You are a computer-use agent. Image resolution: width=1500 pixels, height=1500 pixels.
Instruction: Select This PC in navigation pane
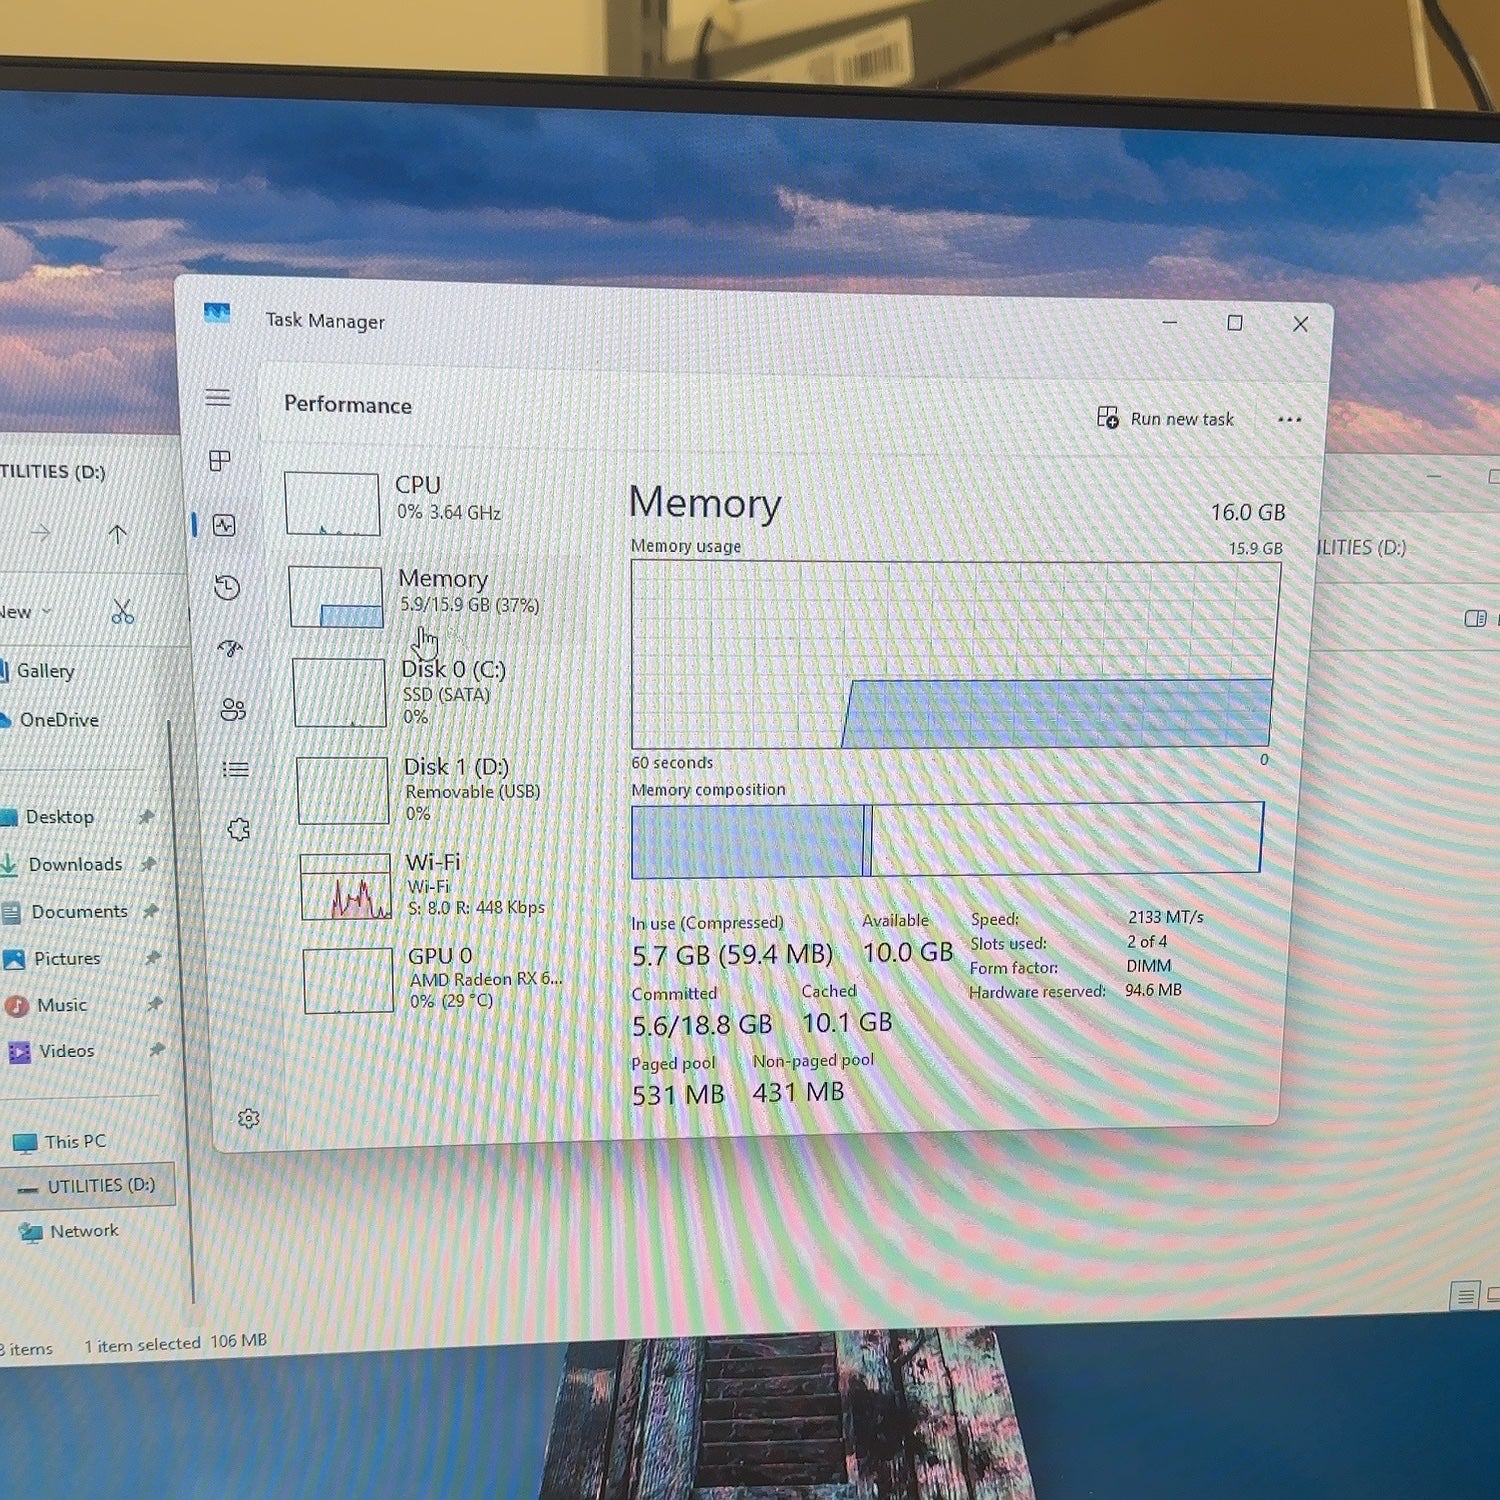74,1142
